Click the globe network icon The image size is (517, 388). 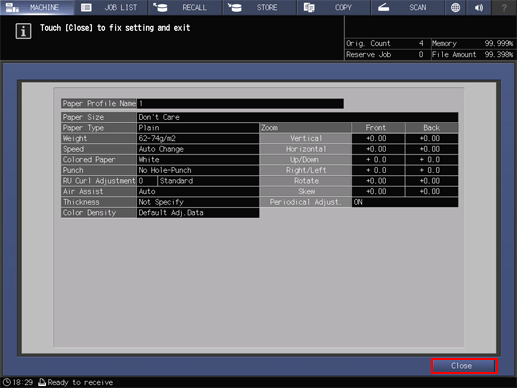click(x=455, y=7)
